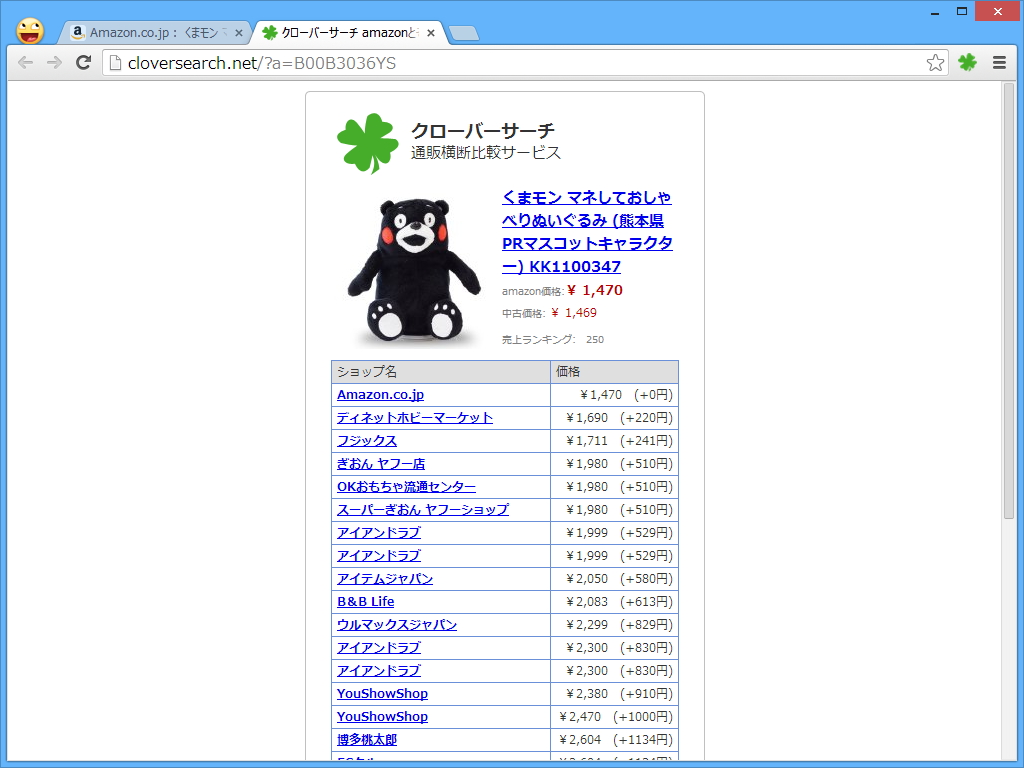
Task: Click the amazon価格 ¥1,470 text
Action: point(562,291)
